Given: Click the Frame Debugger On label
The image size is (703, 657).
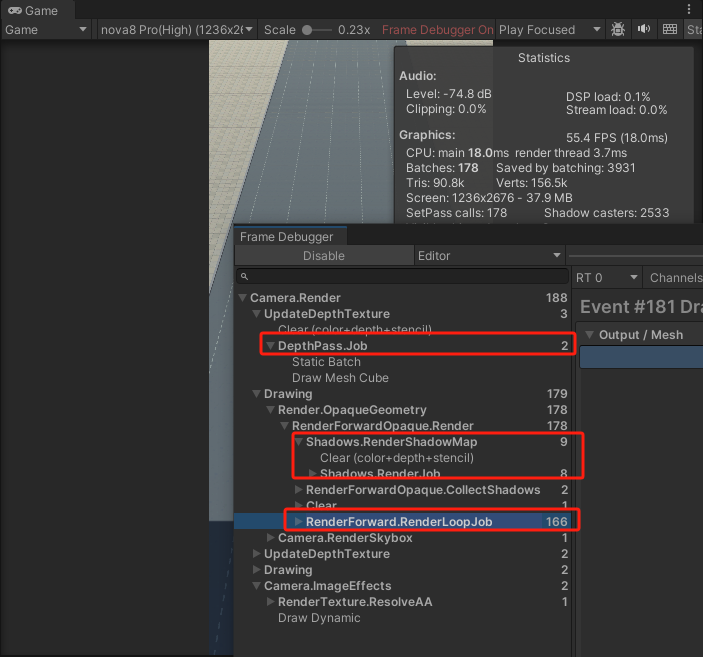Looking at the screenshot, I should [x=437, y=30].
